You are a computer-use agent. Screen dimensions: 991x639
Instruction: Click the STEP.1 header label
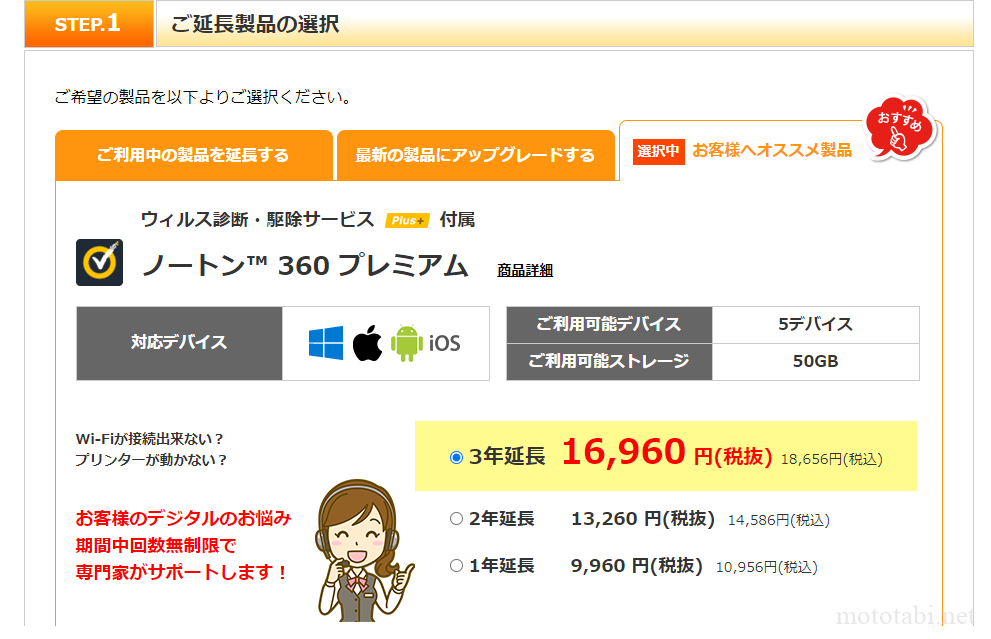[x=88, y=24]
